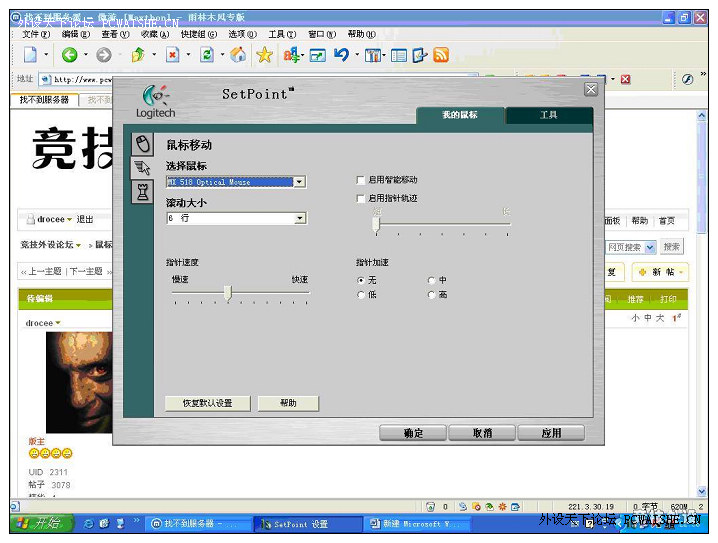The height and width of the screenshot is (543, 718).
Task: Click the browser back arrow button
Action: coord(70,55)
